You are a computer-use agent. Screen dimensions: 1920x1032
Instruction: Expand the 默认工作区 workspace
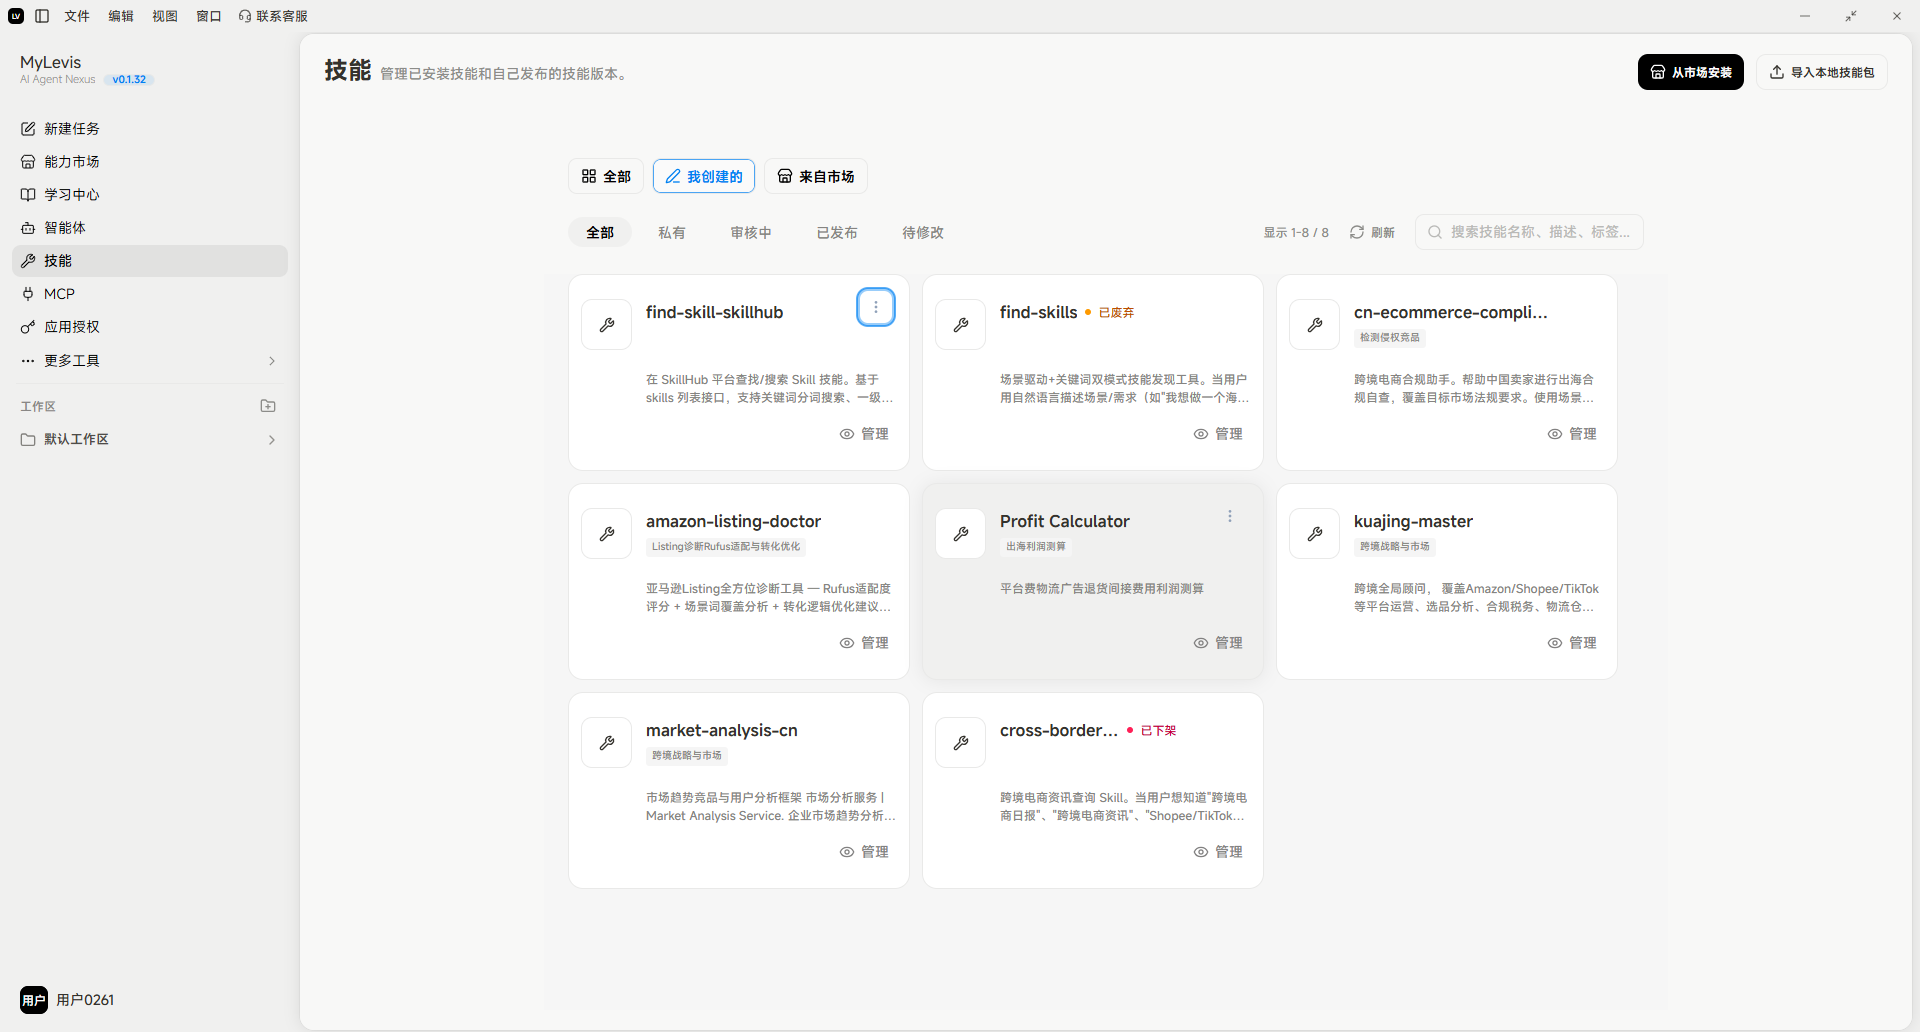point(272,440)
